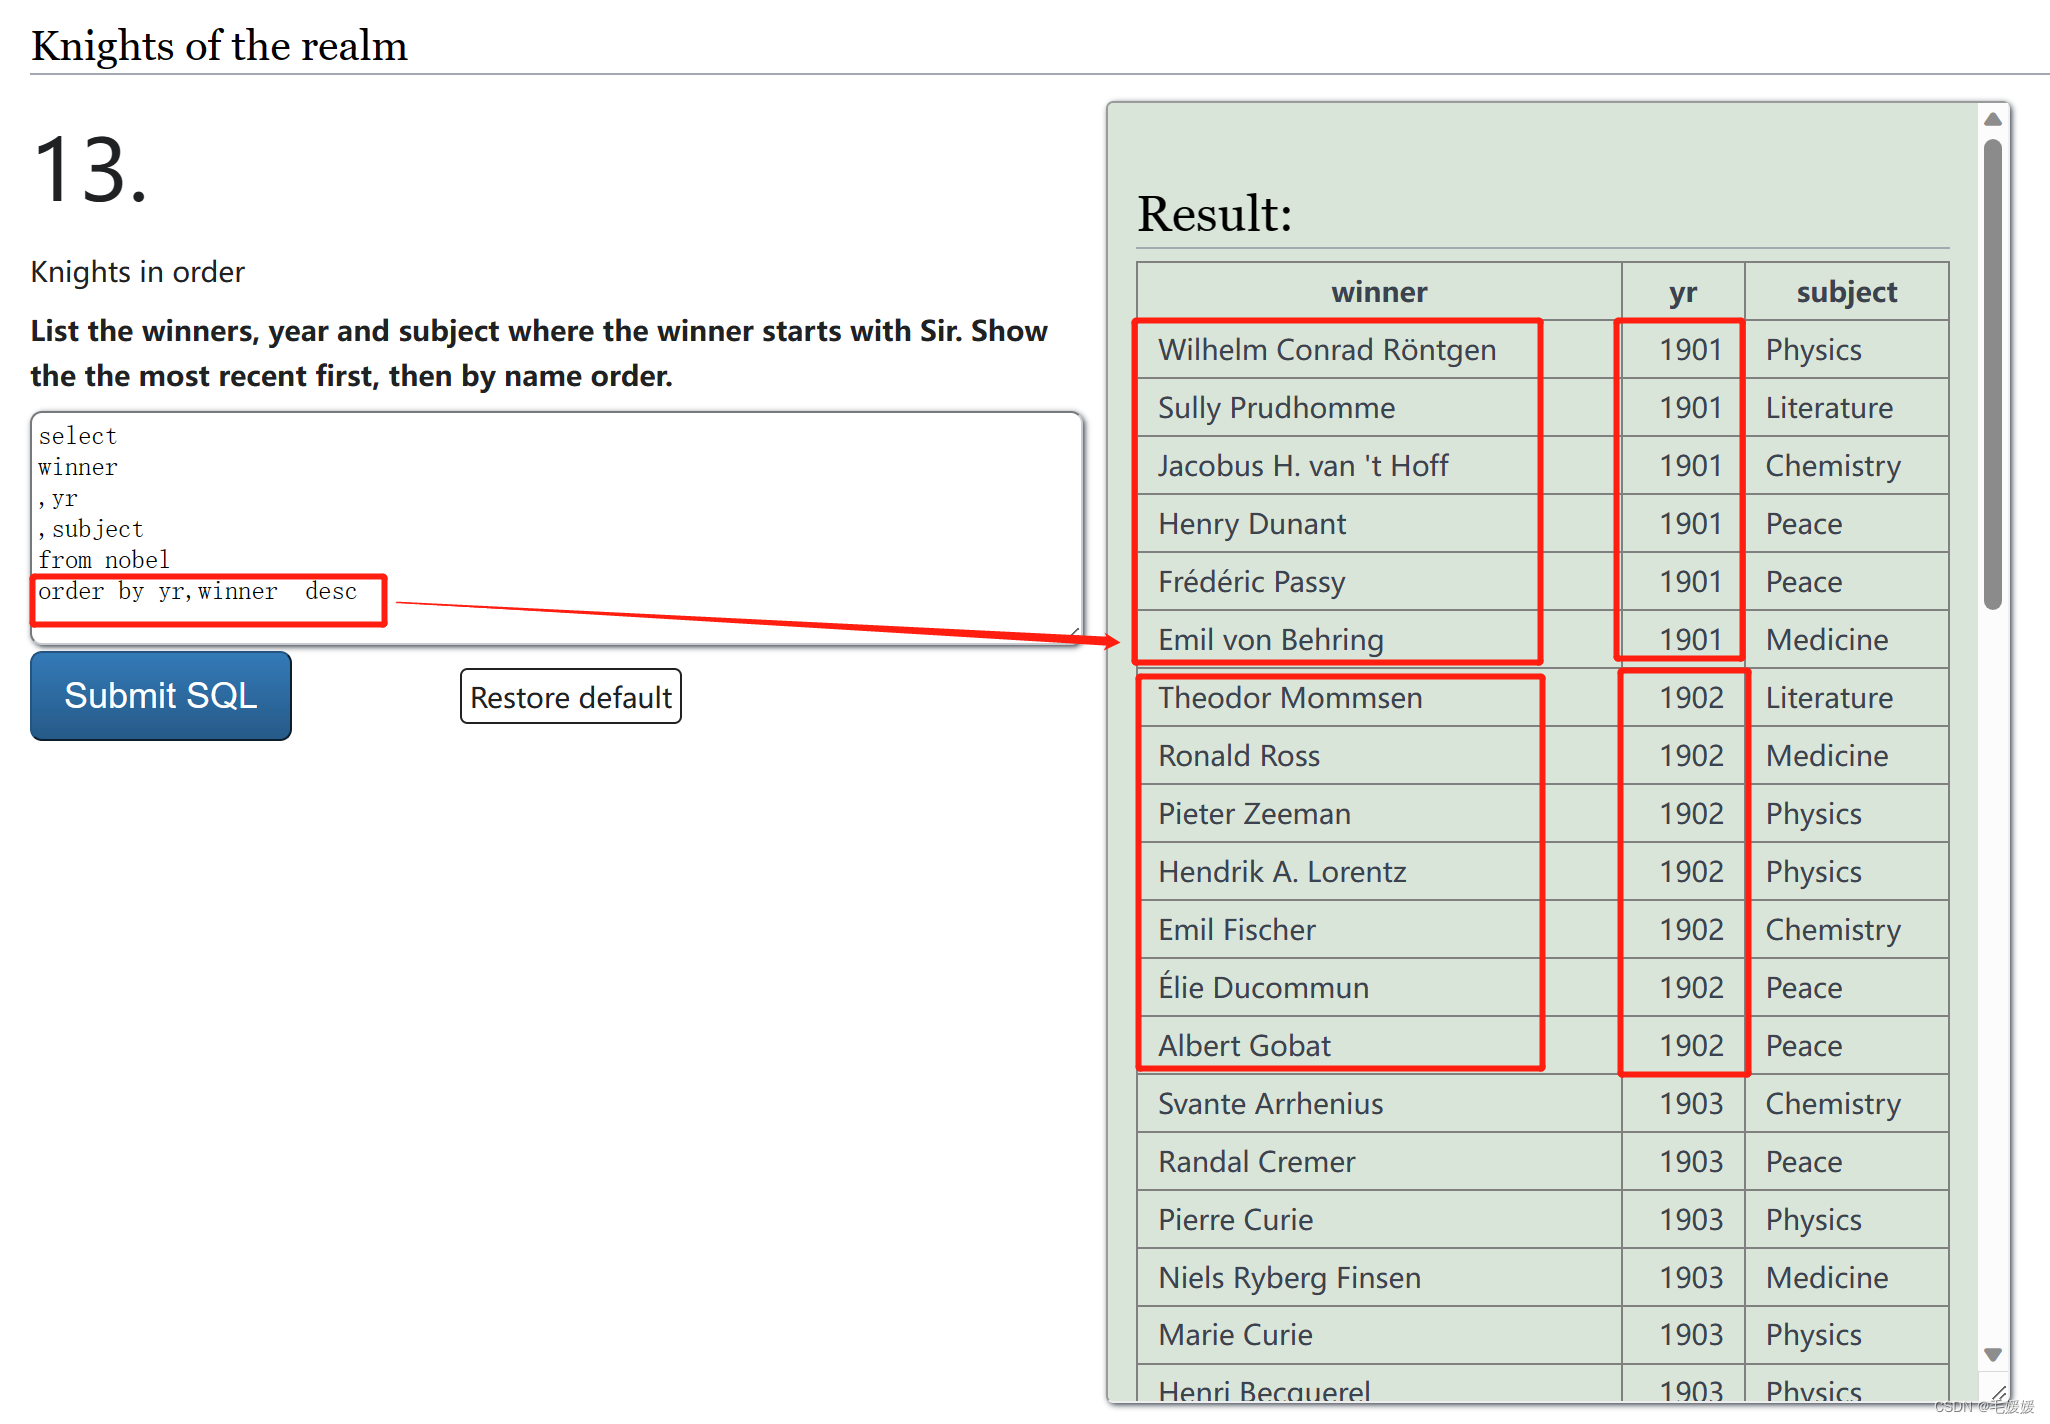Click the Knights of the realm heading
Screen dimensions: 2050x1424
(x=219, y=46)
